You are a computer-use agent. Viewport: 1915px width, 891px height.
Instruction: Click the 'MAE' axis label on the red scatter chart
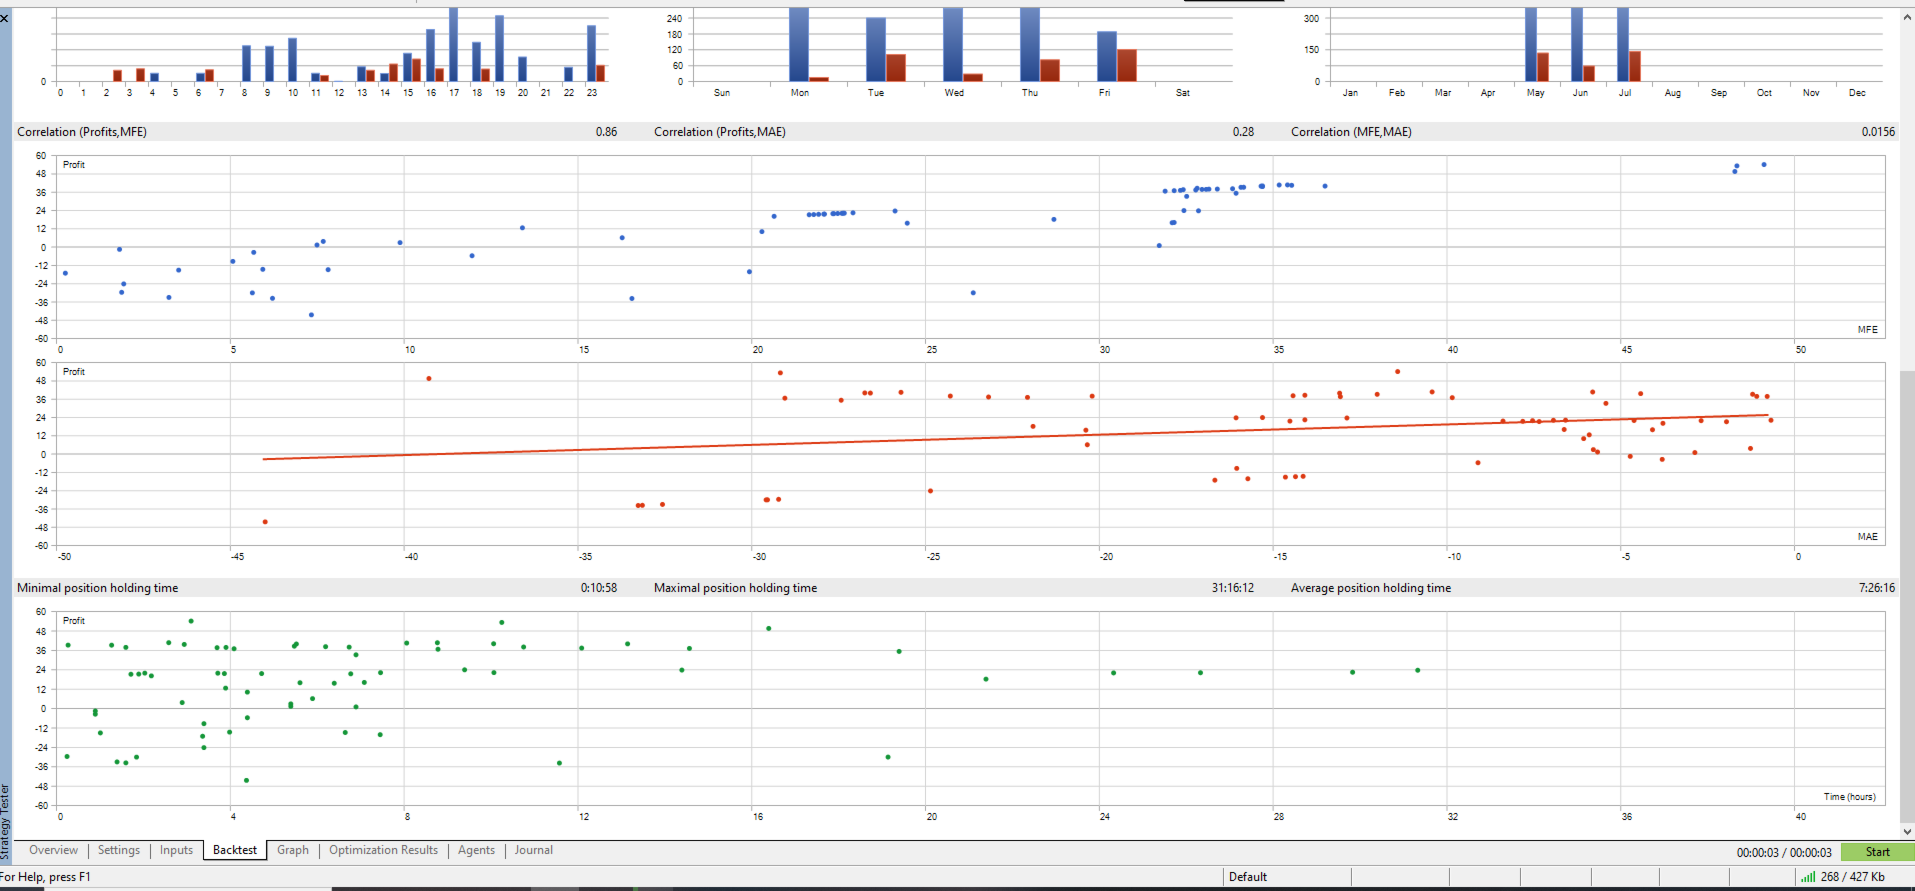[x=1867, y=537]
